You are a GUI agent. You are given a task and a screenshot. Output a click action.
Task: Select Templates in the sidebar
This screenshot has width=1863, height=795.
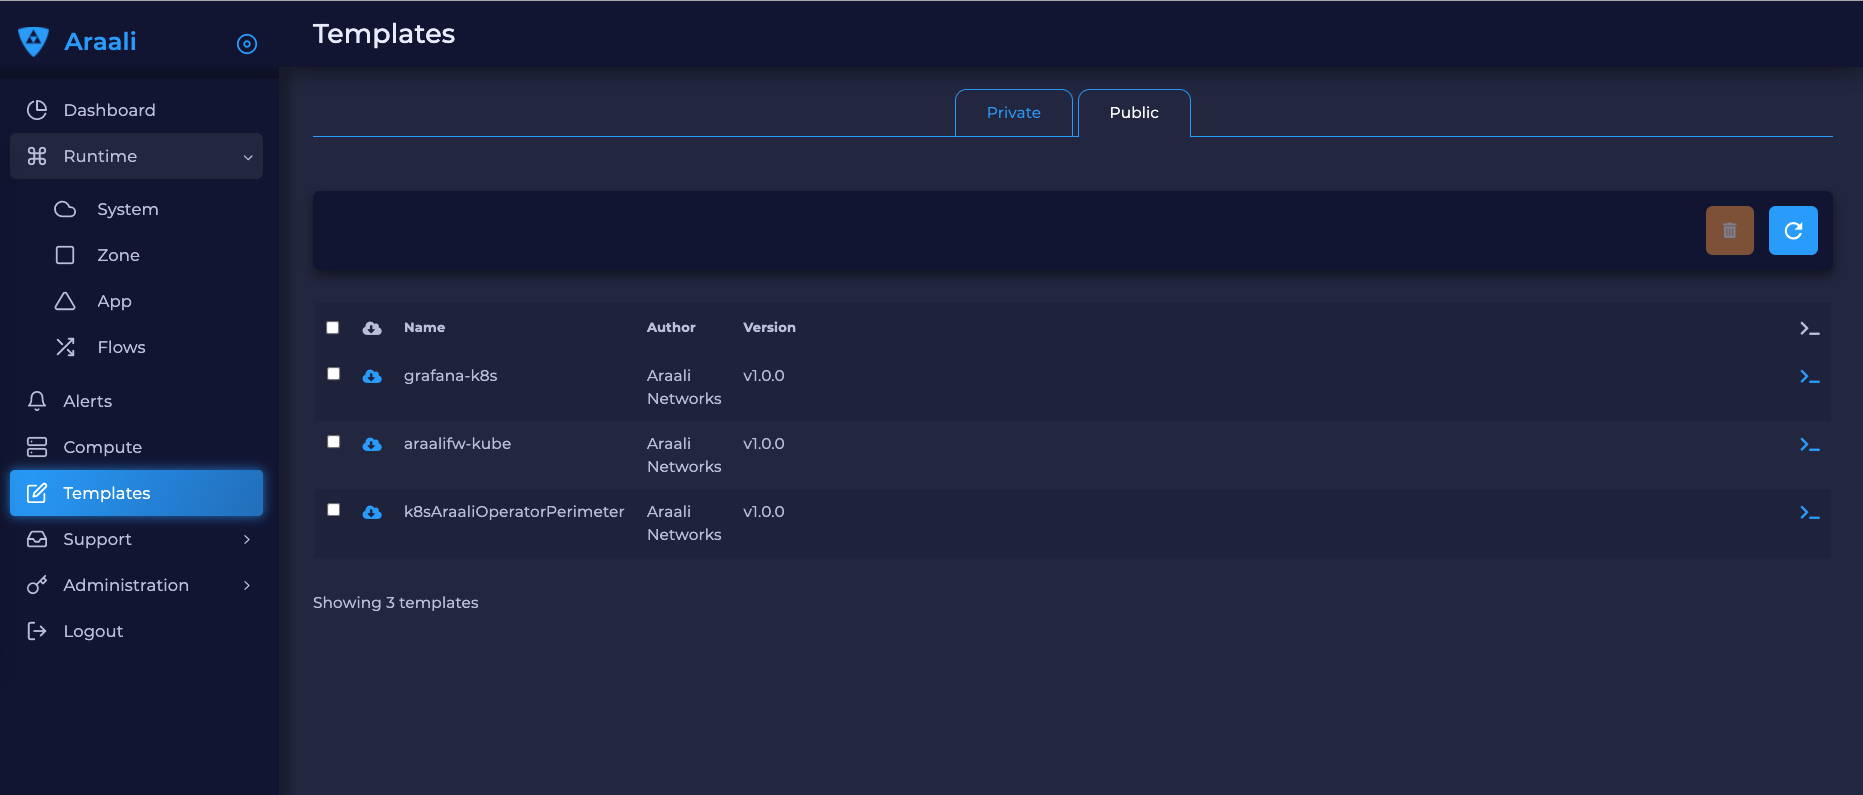[136, 493]
